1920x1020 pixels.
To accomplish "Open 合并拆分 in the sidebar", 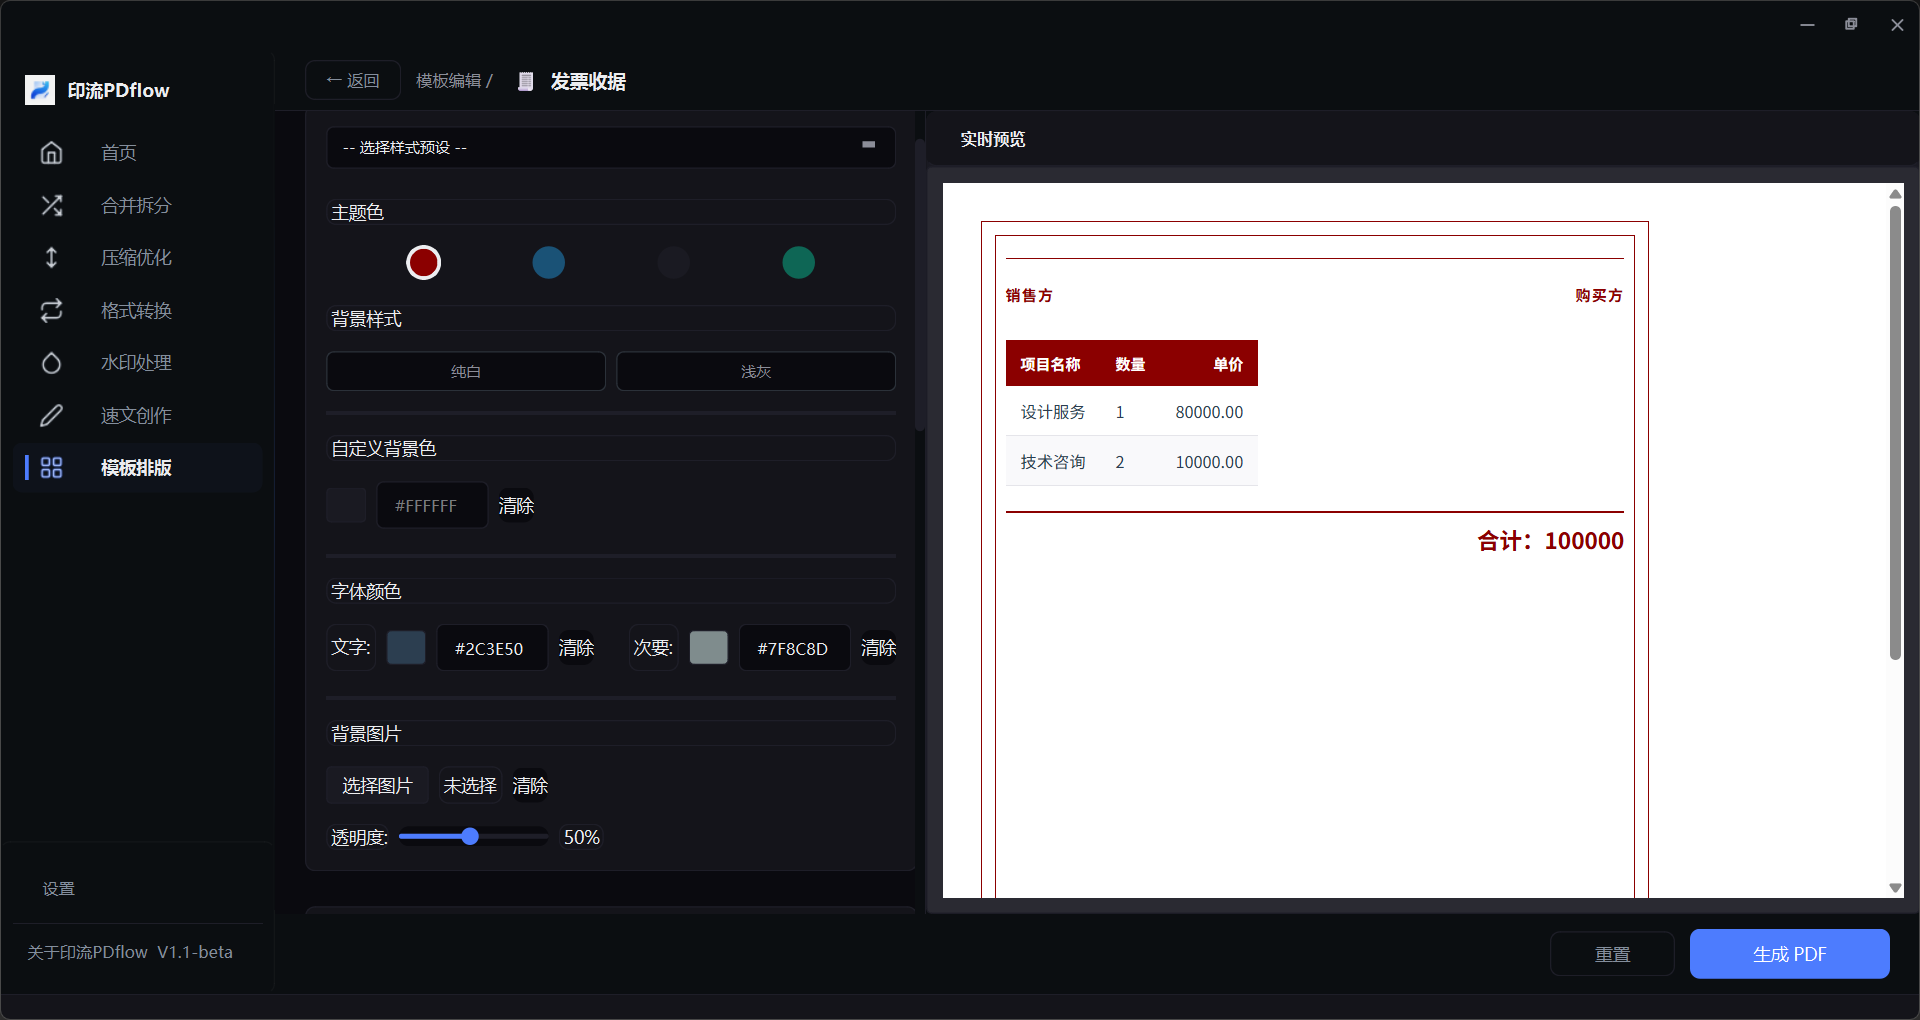I will coord(138,205).
